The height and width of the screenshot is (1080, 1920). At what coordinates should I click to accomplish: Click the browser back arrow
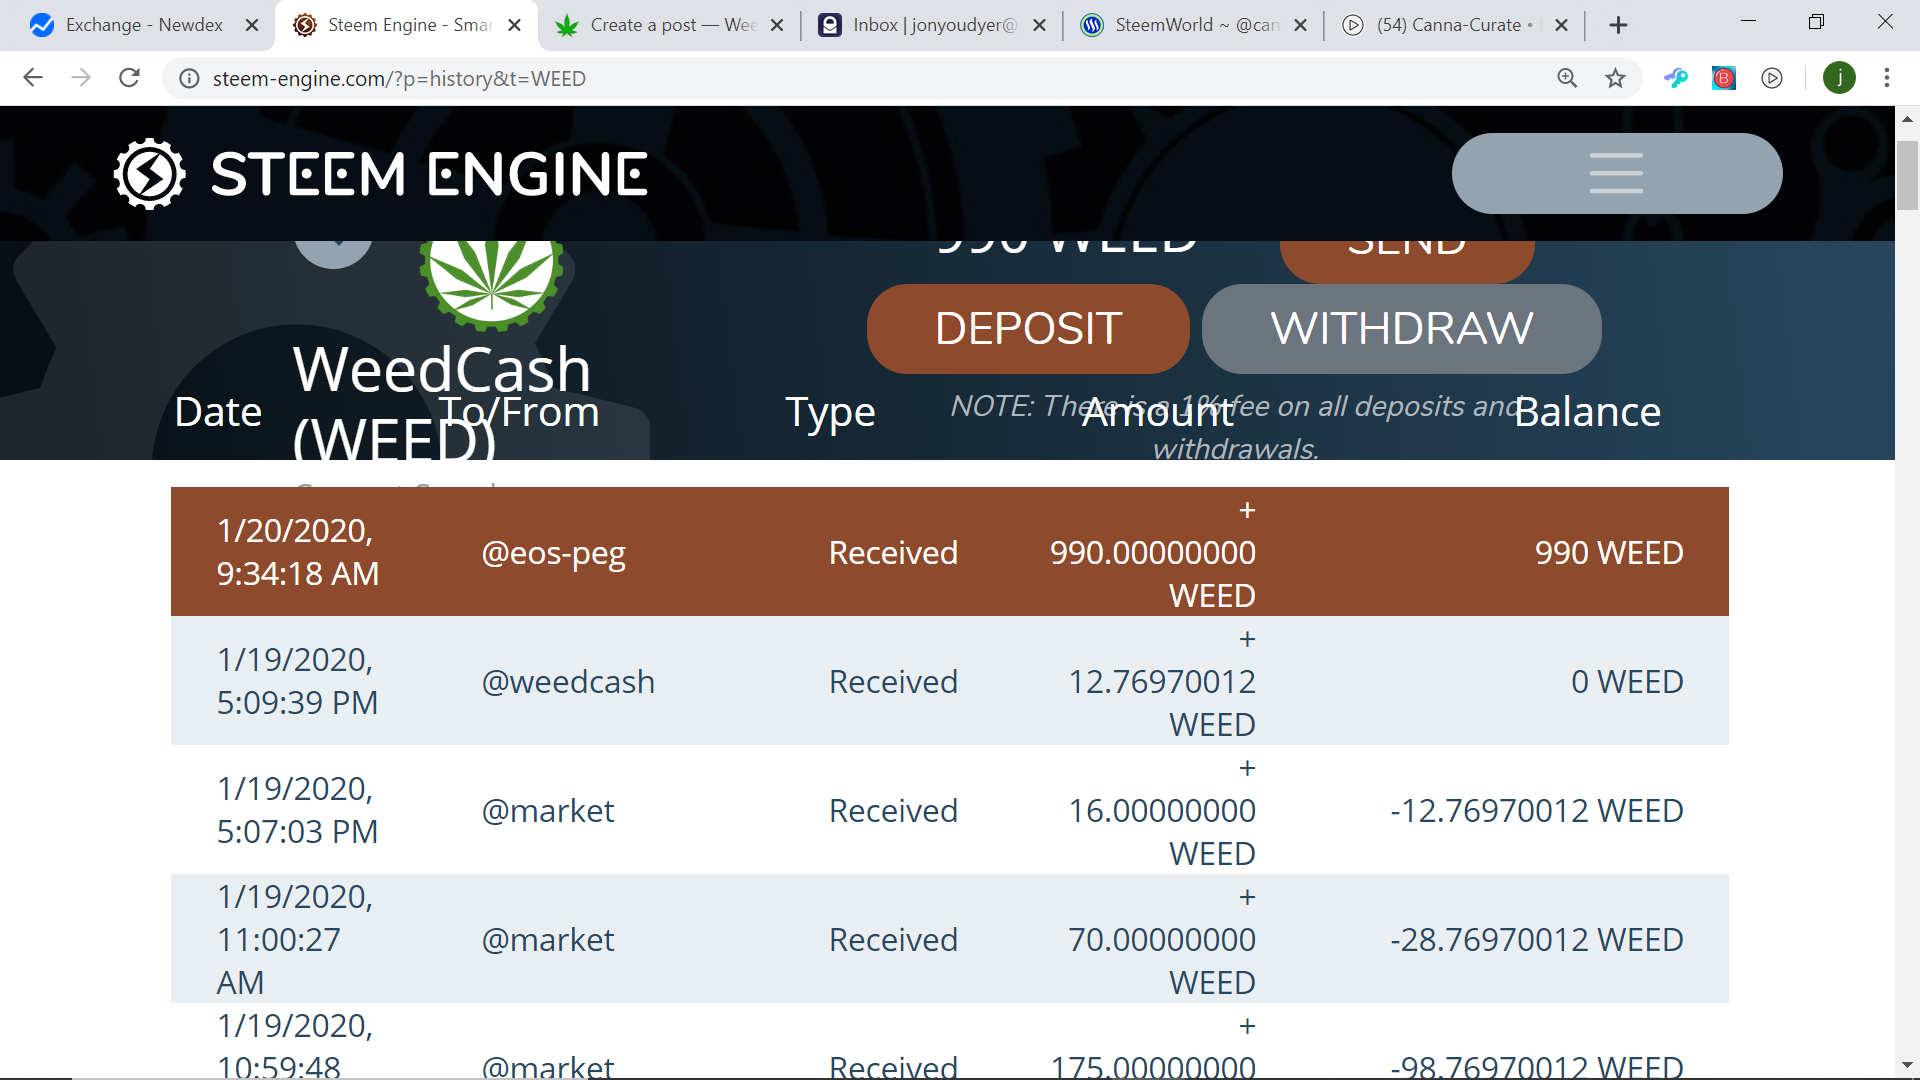pos(33,78)
